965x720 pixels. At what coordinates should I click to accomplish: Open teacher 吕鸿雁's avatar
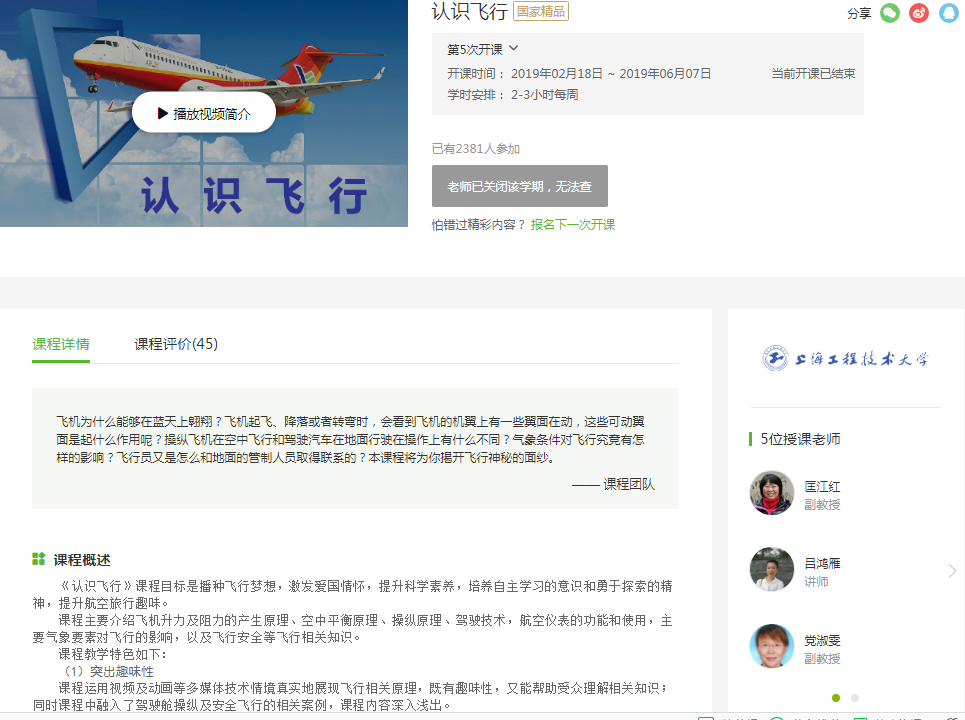pyautogui.click(x=771, y=569)
